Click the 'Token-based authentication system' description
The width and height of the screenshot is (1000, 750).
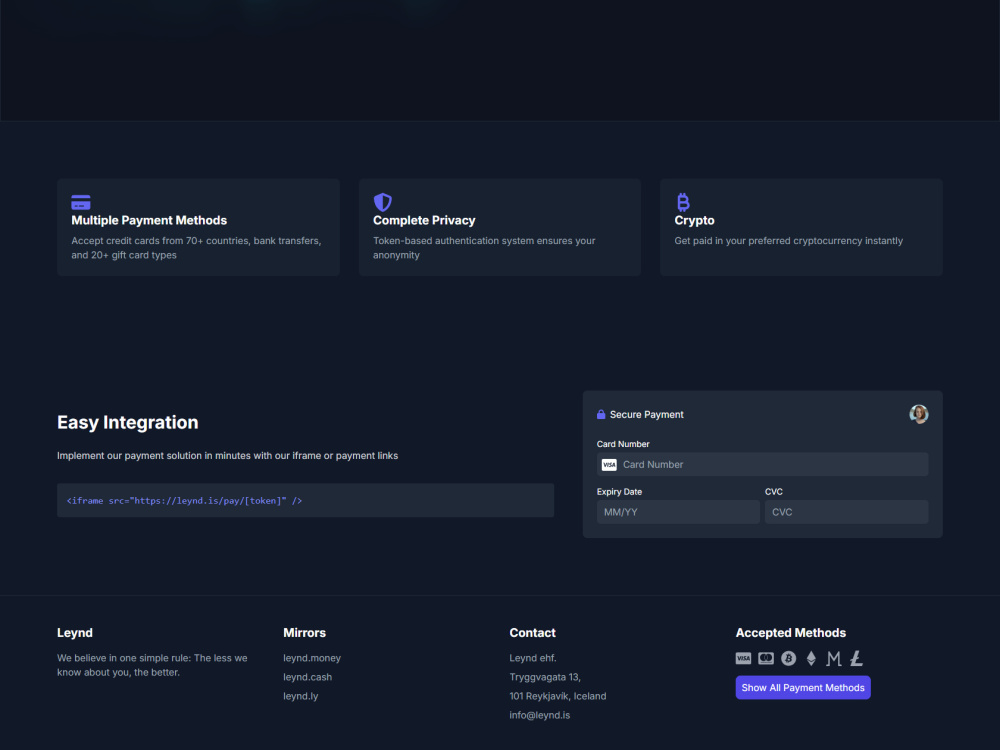[x=484, y=248]
